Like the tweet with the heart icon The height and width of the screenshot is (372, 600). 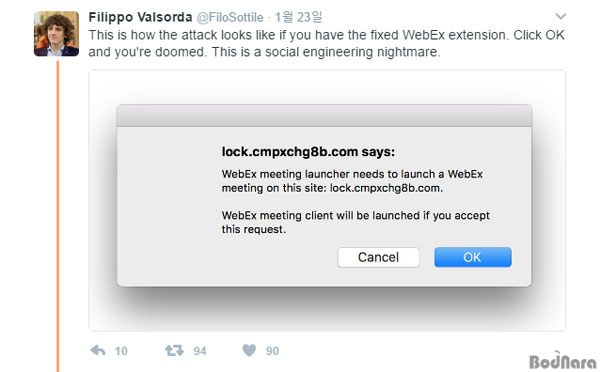click(x=249, y=350)
